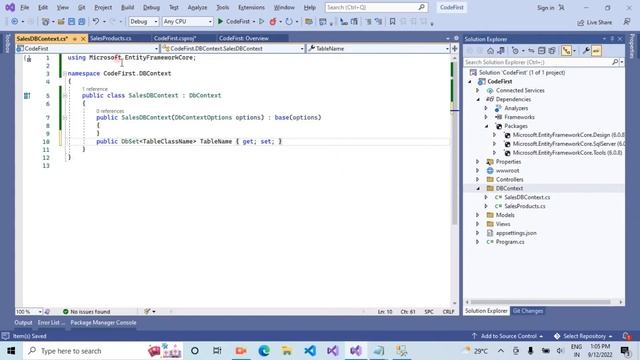
Task: Open File Explorer from taskbar
Action: pyautogui.click(x=287, y=351)
